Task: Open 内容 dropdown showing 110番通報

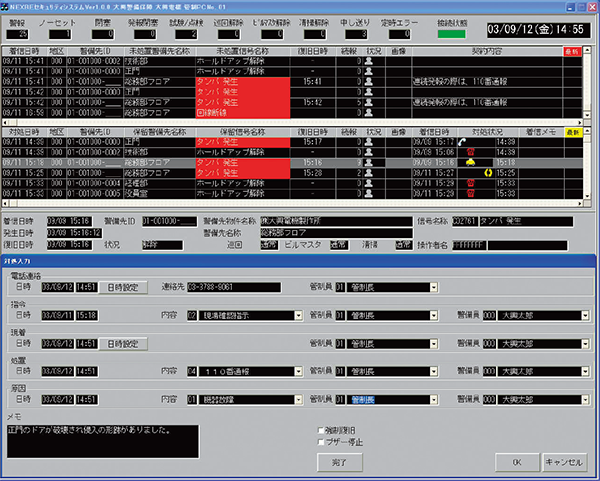Action: [298, 372]
